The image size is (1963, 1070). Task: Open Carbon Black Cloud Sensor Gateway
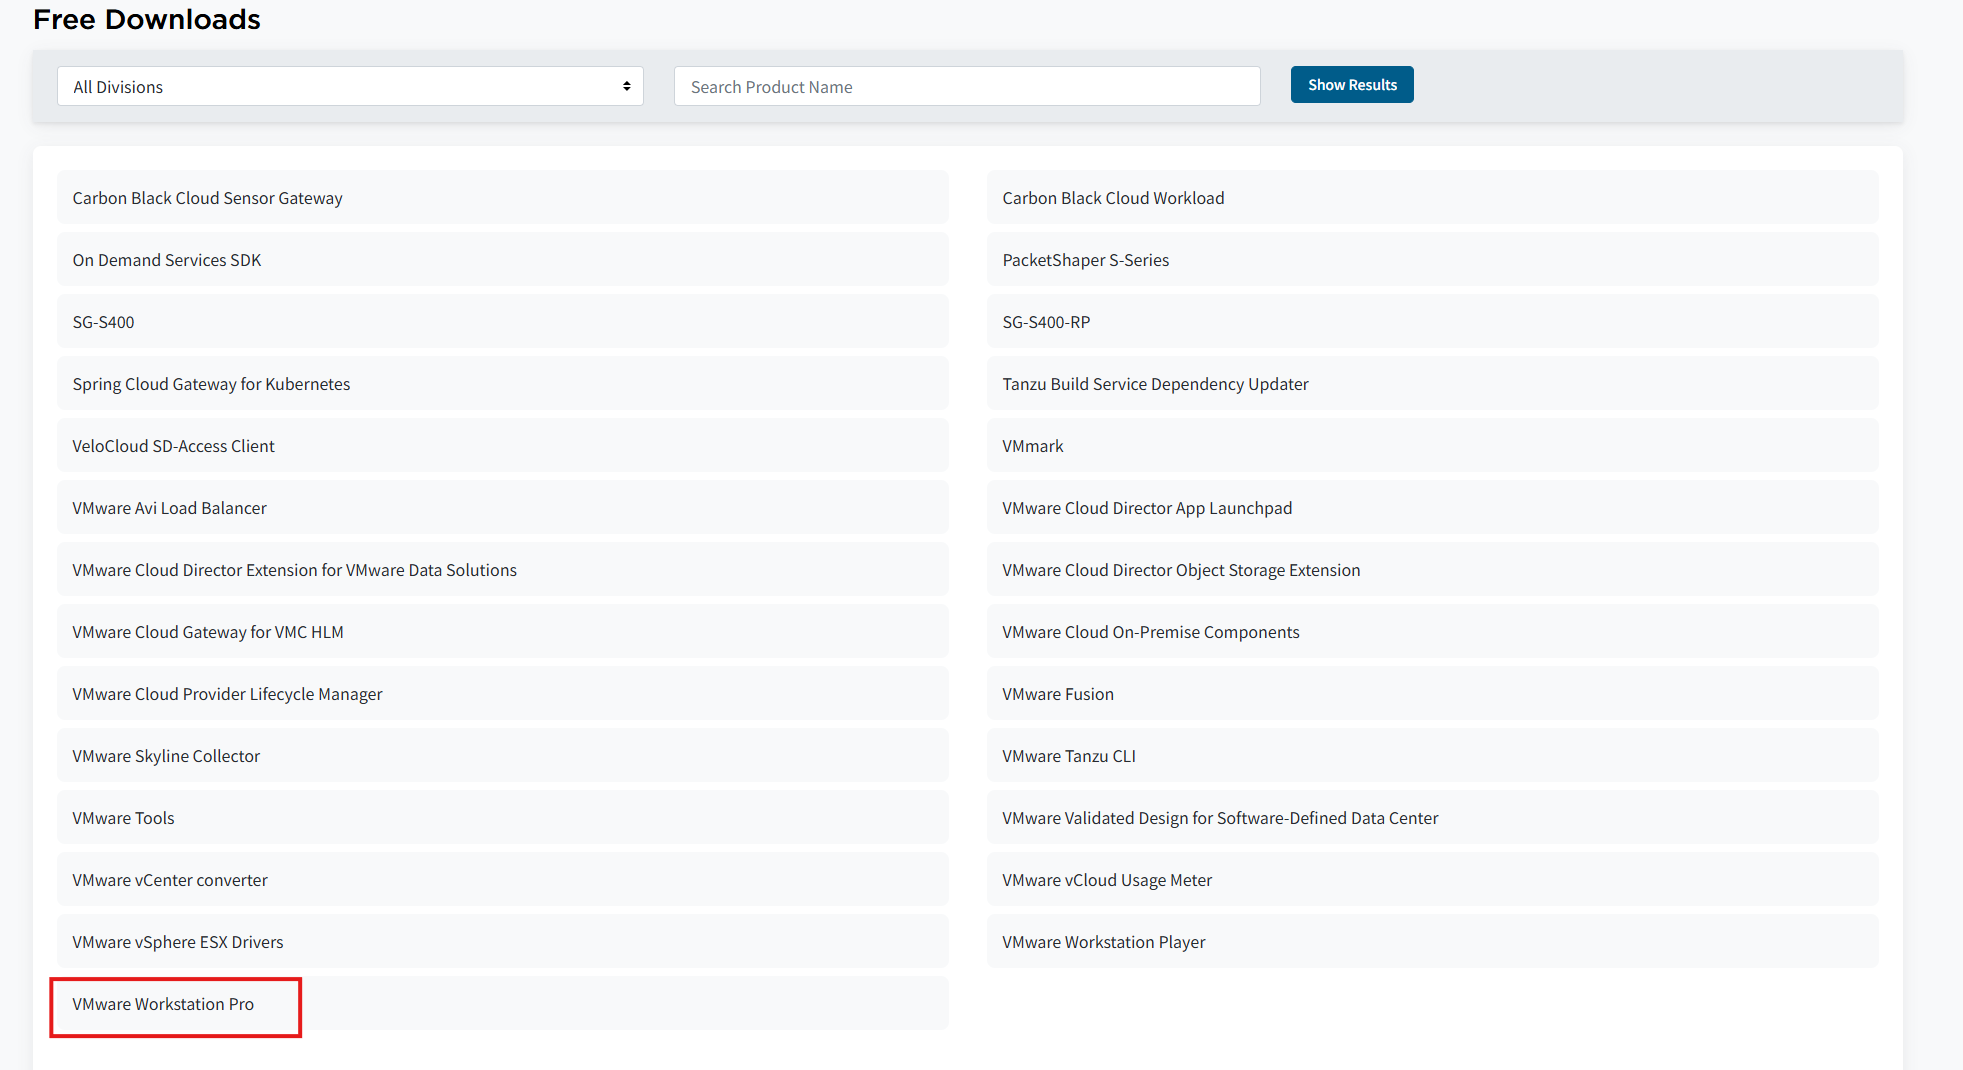click(503, 198)
